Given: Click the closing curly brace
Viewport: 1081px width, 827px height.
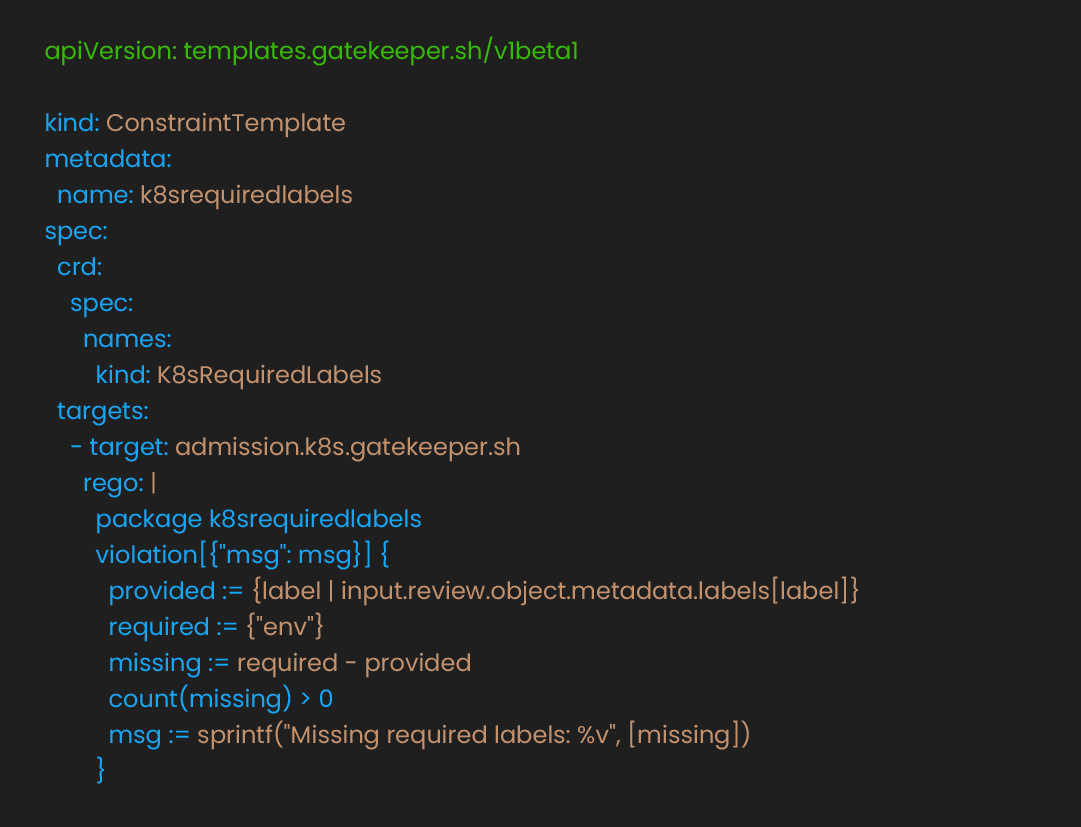Looking at the screenshot, I should [101, 770].
